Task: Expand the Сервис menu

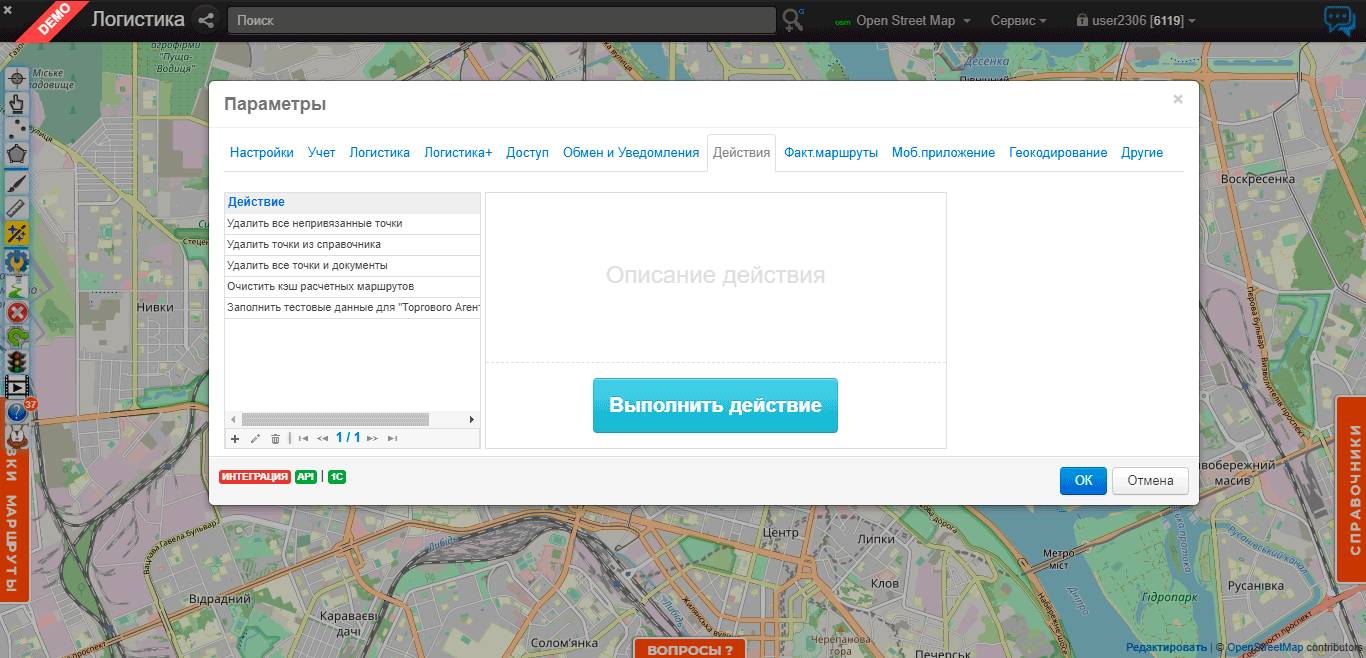Action: coord(1018,21)
